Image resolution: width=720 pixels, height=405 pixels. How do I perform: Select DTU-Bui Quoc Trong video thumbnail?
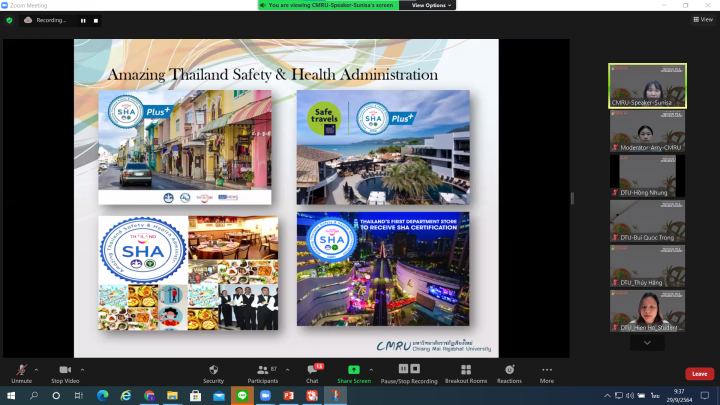tap(647, 221)
